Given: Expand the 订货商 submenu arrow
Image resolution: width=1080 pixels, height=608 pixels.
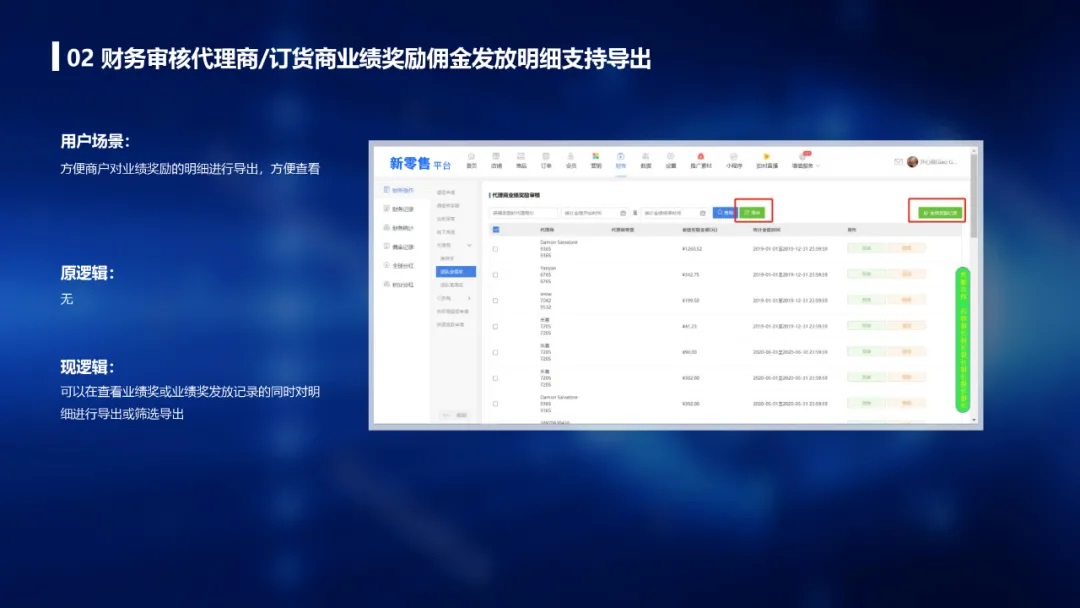Looking at the screenshot, I should pyautogui.click(x=470, y=298).
